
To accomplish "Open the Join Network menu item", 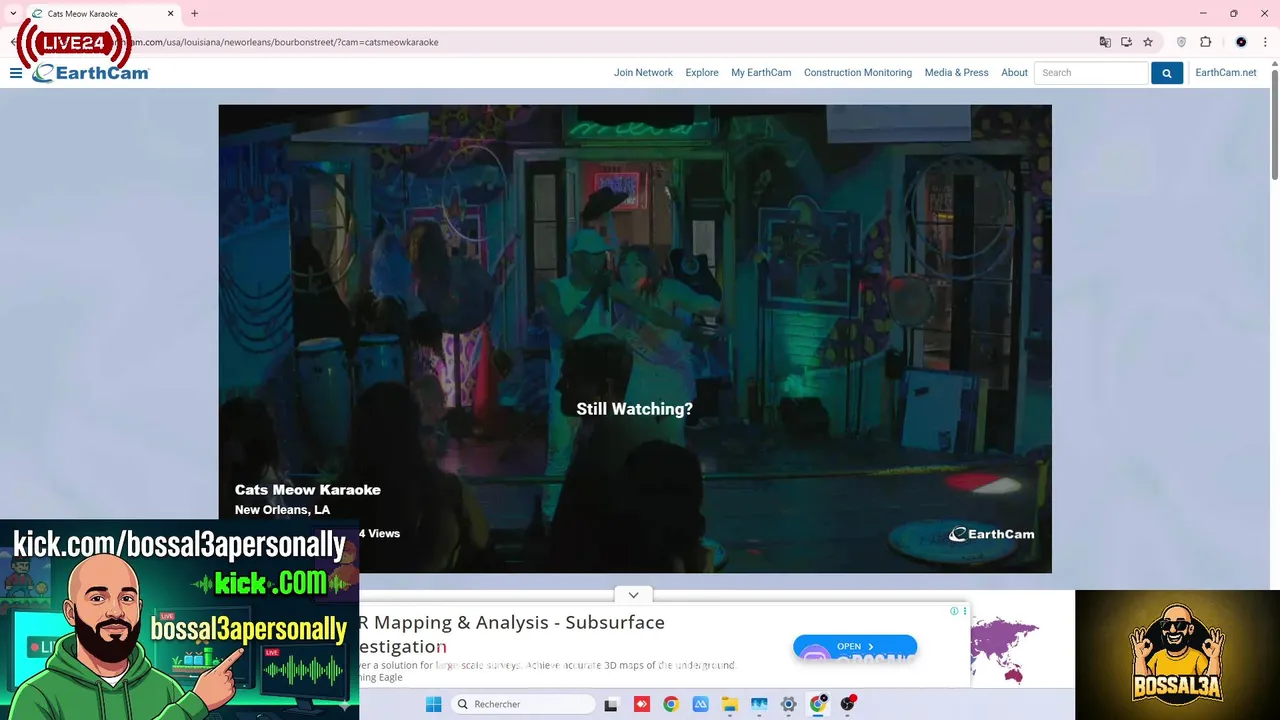I will [643, 73].
